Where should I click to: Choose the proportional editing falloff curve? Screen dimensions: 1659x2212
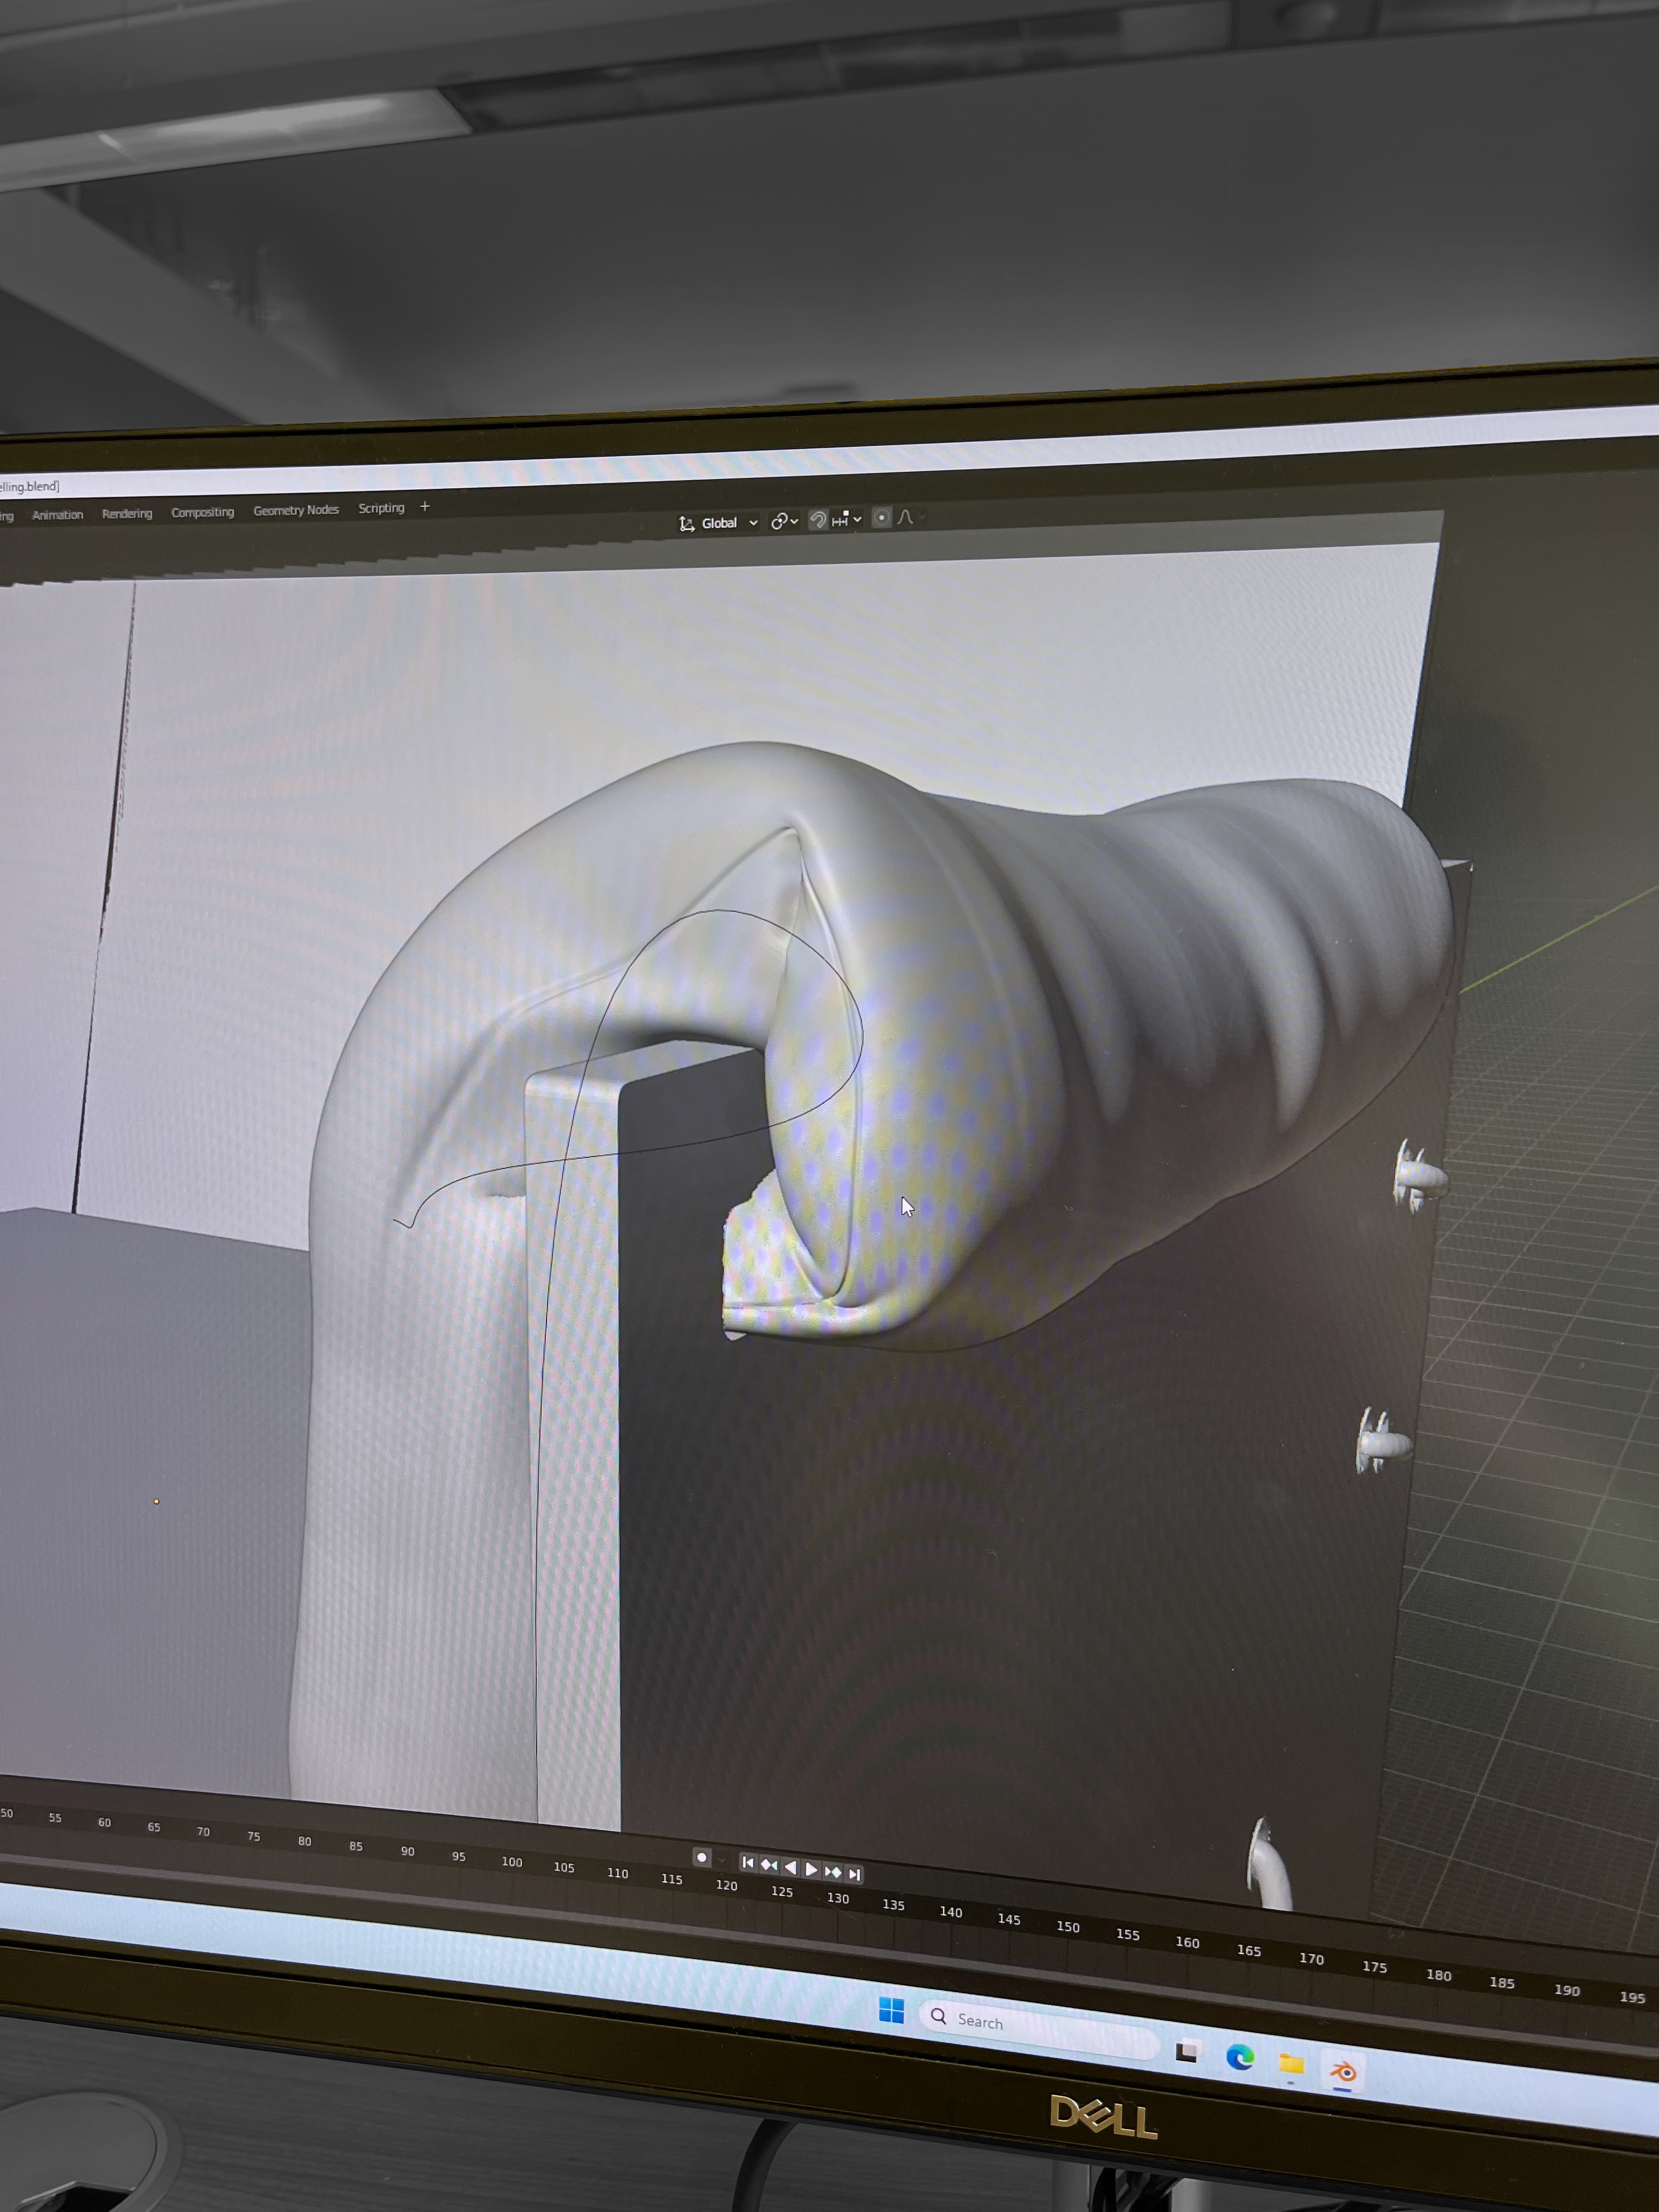[906, 517]
